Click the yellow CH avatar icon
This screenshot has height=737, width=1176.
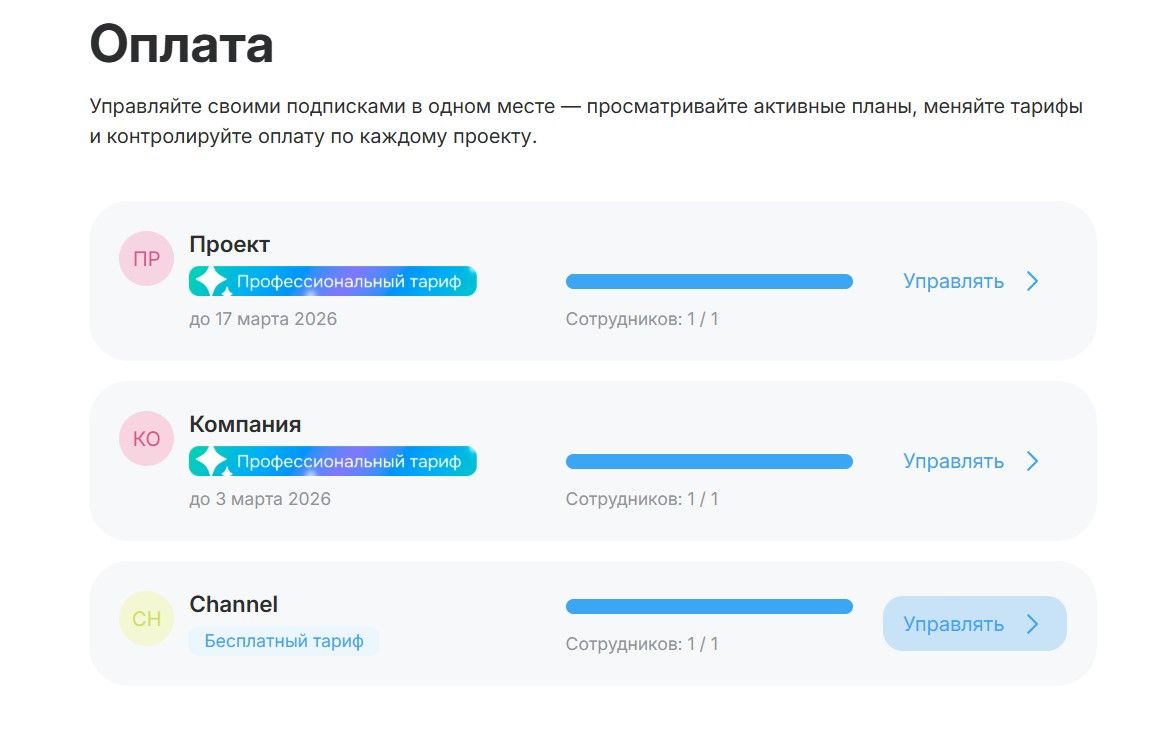tap(146, 619)
